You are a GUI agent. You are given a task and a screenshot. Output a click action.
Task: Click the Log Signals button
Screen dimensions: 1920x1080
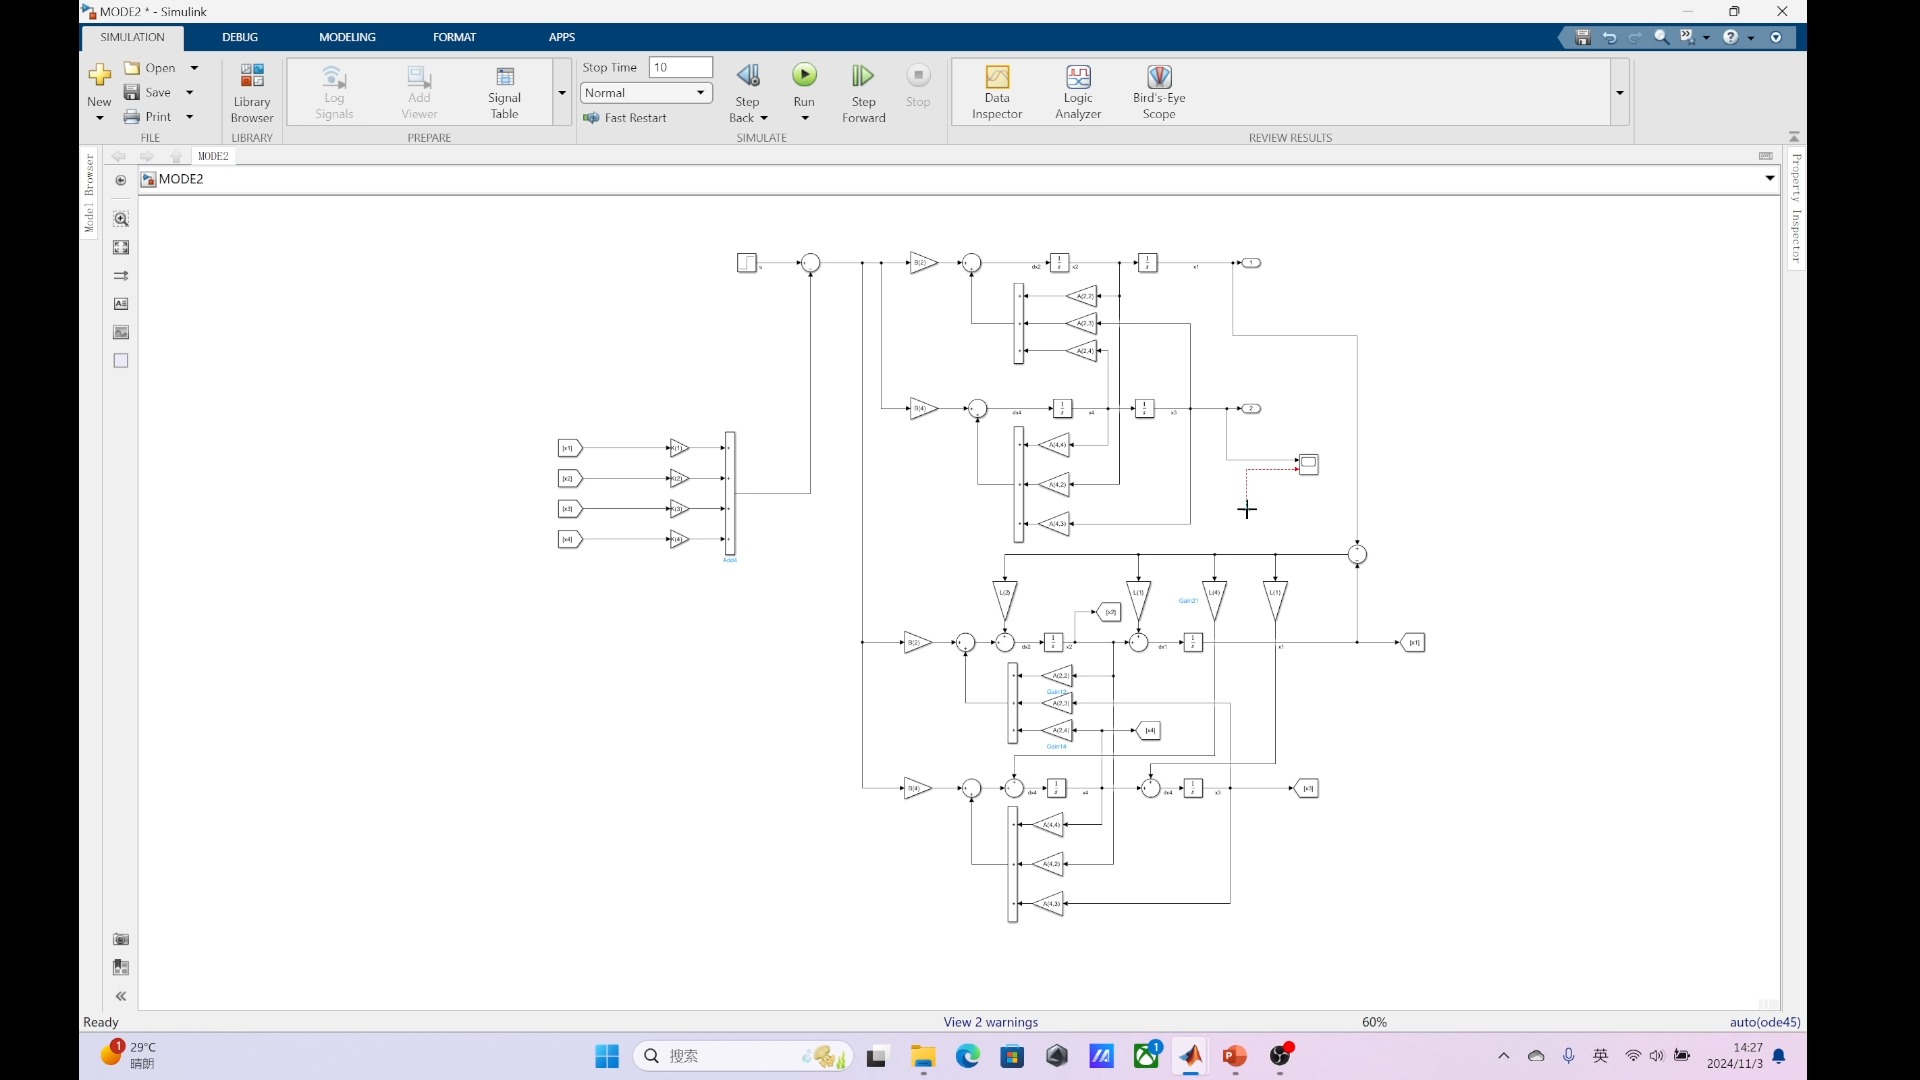click(x=334, y=91)
